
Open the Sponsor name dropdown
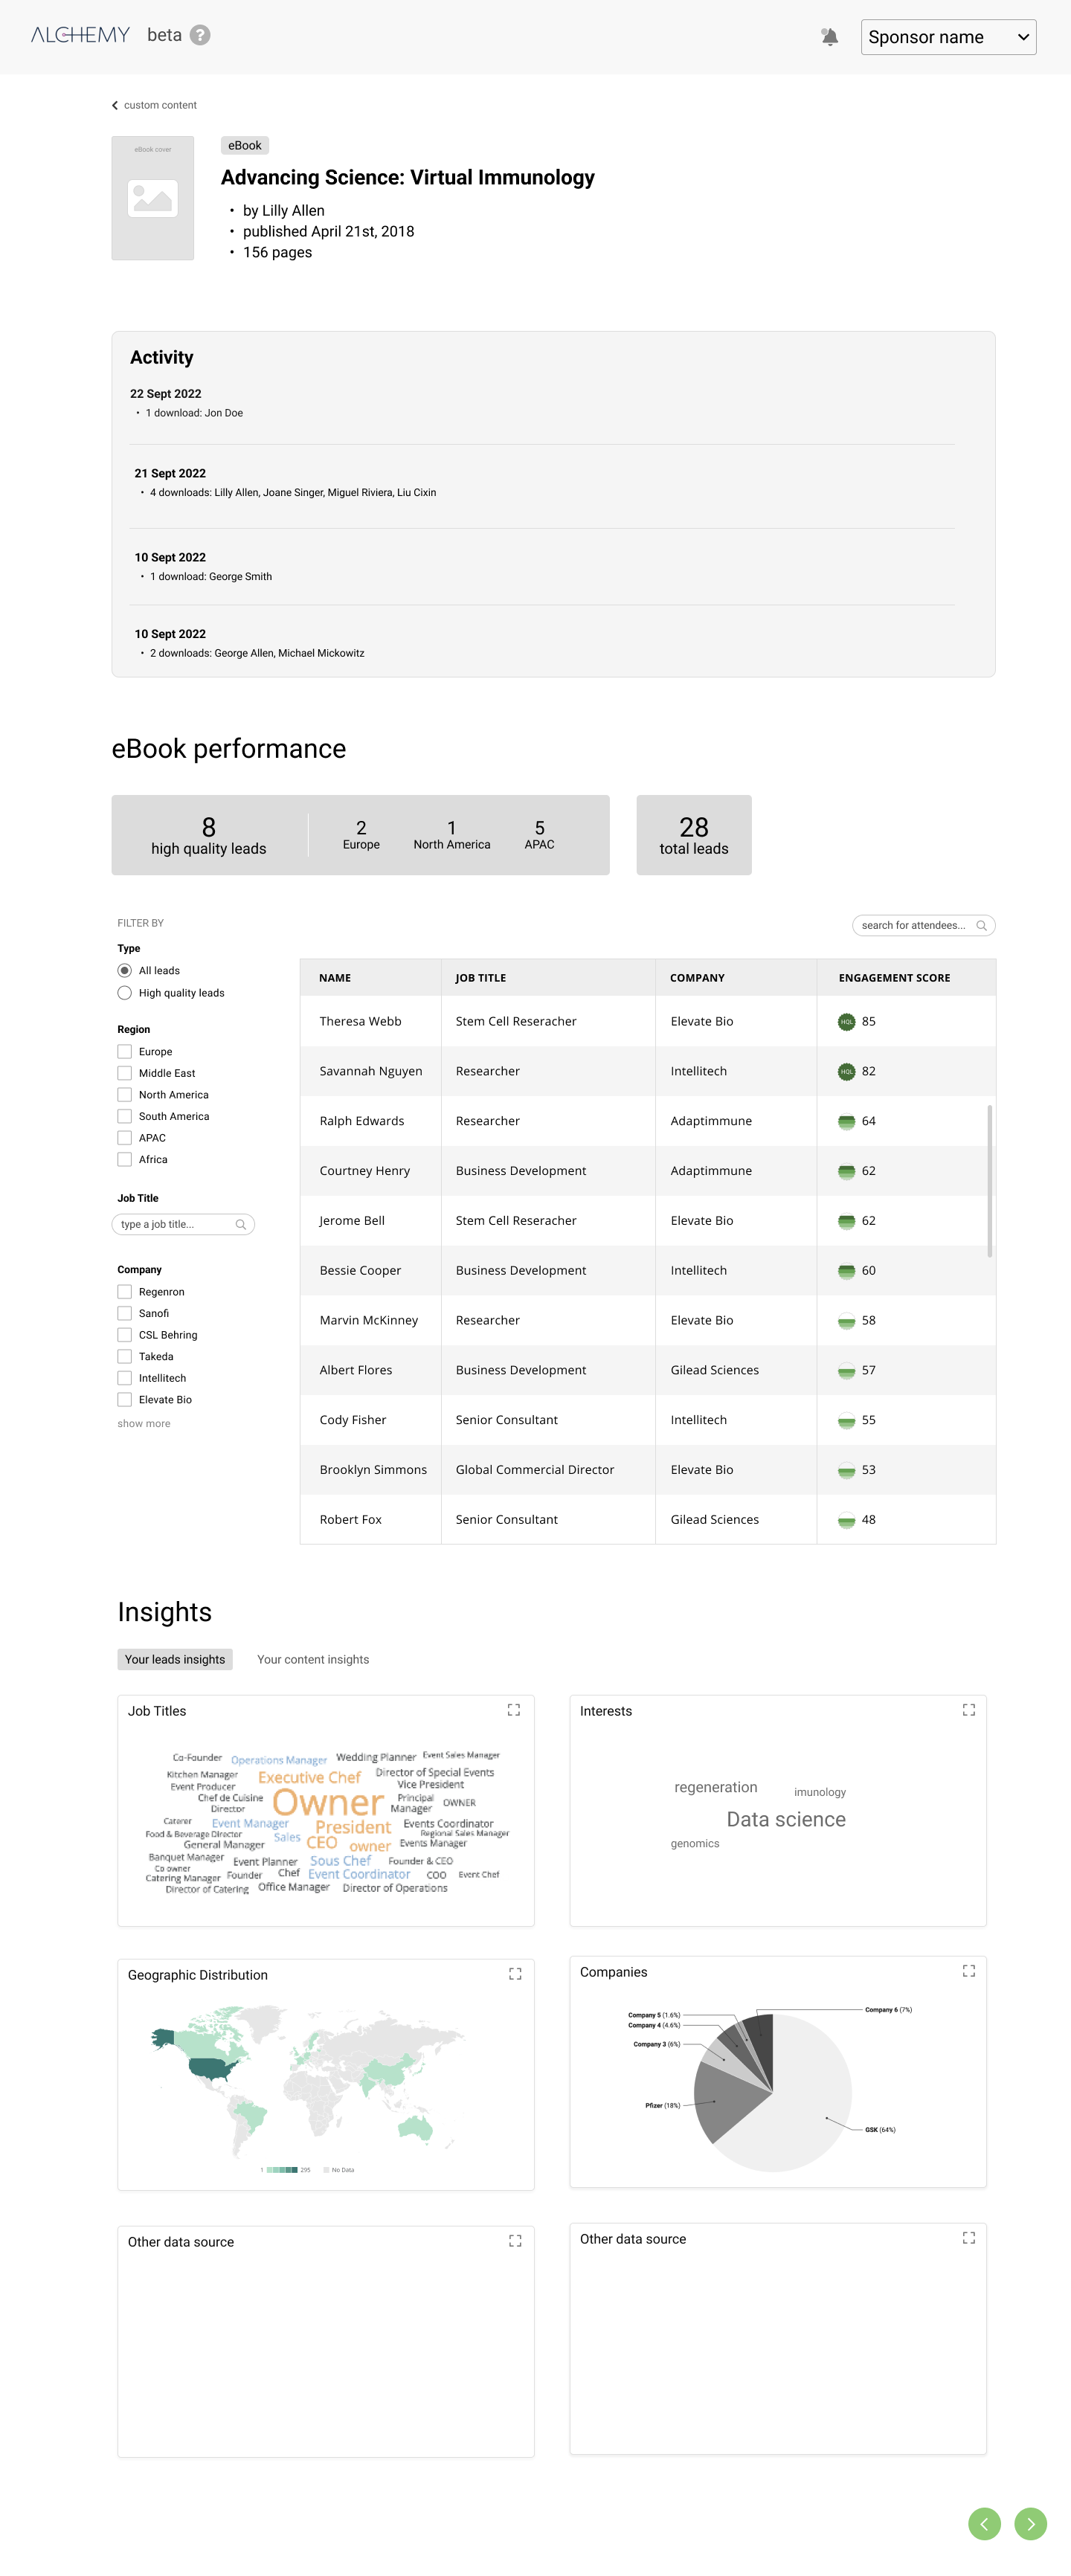click(x=948, y=37)
